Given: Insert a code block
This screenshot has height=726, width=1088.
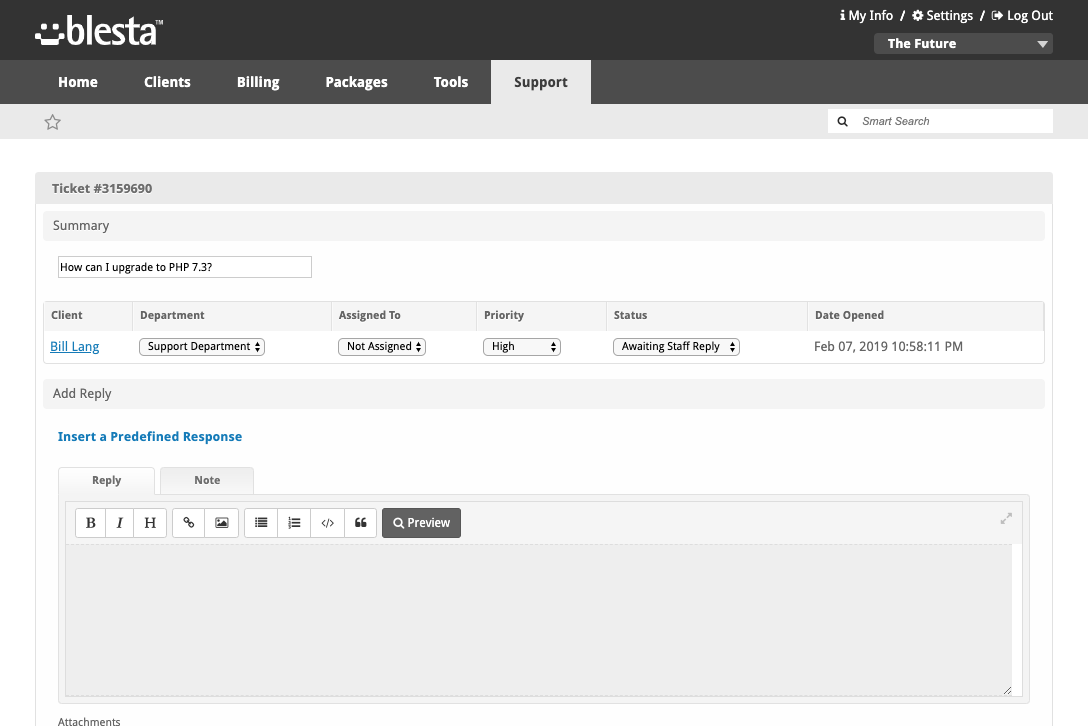Looking at the screenshot, I should (x=327, y=523).
